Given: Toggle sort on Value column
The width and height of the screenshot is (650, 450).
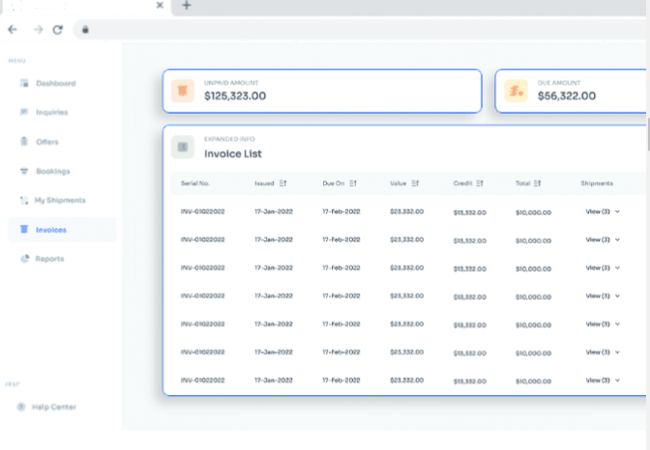Looking at the screenshot, I should [415, 183].
